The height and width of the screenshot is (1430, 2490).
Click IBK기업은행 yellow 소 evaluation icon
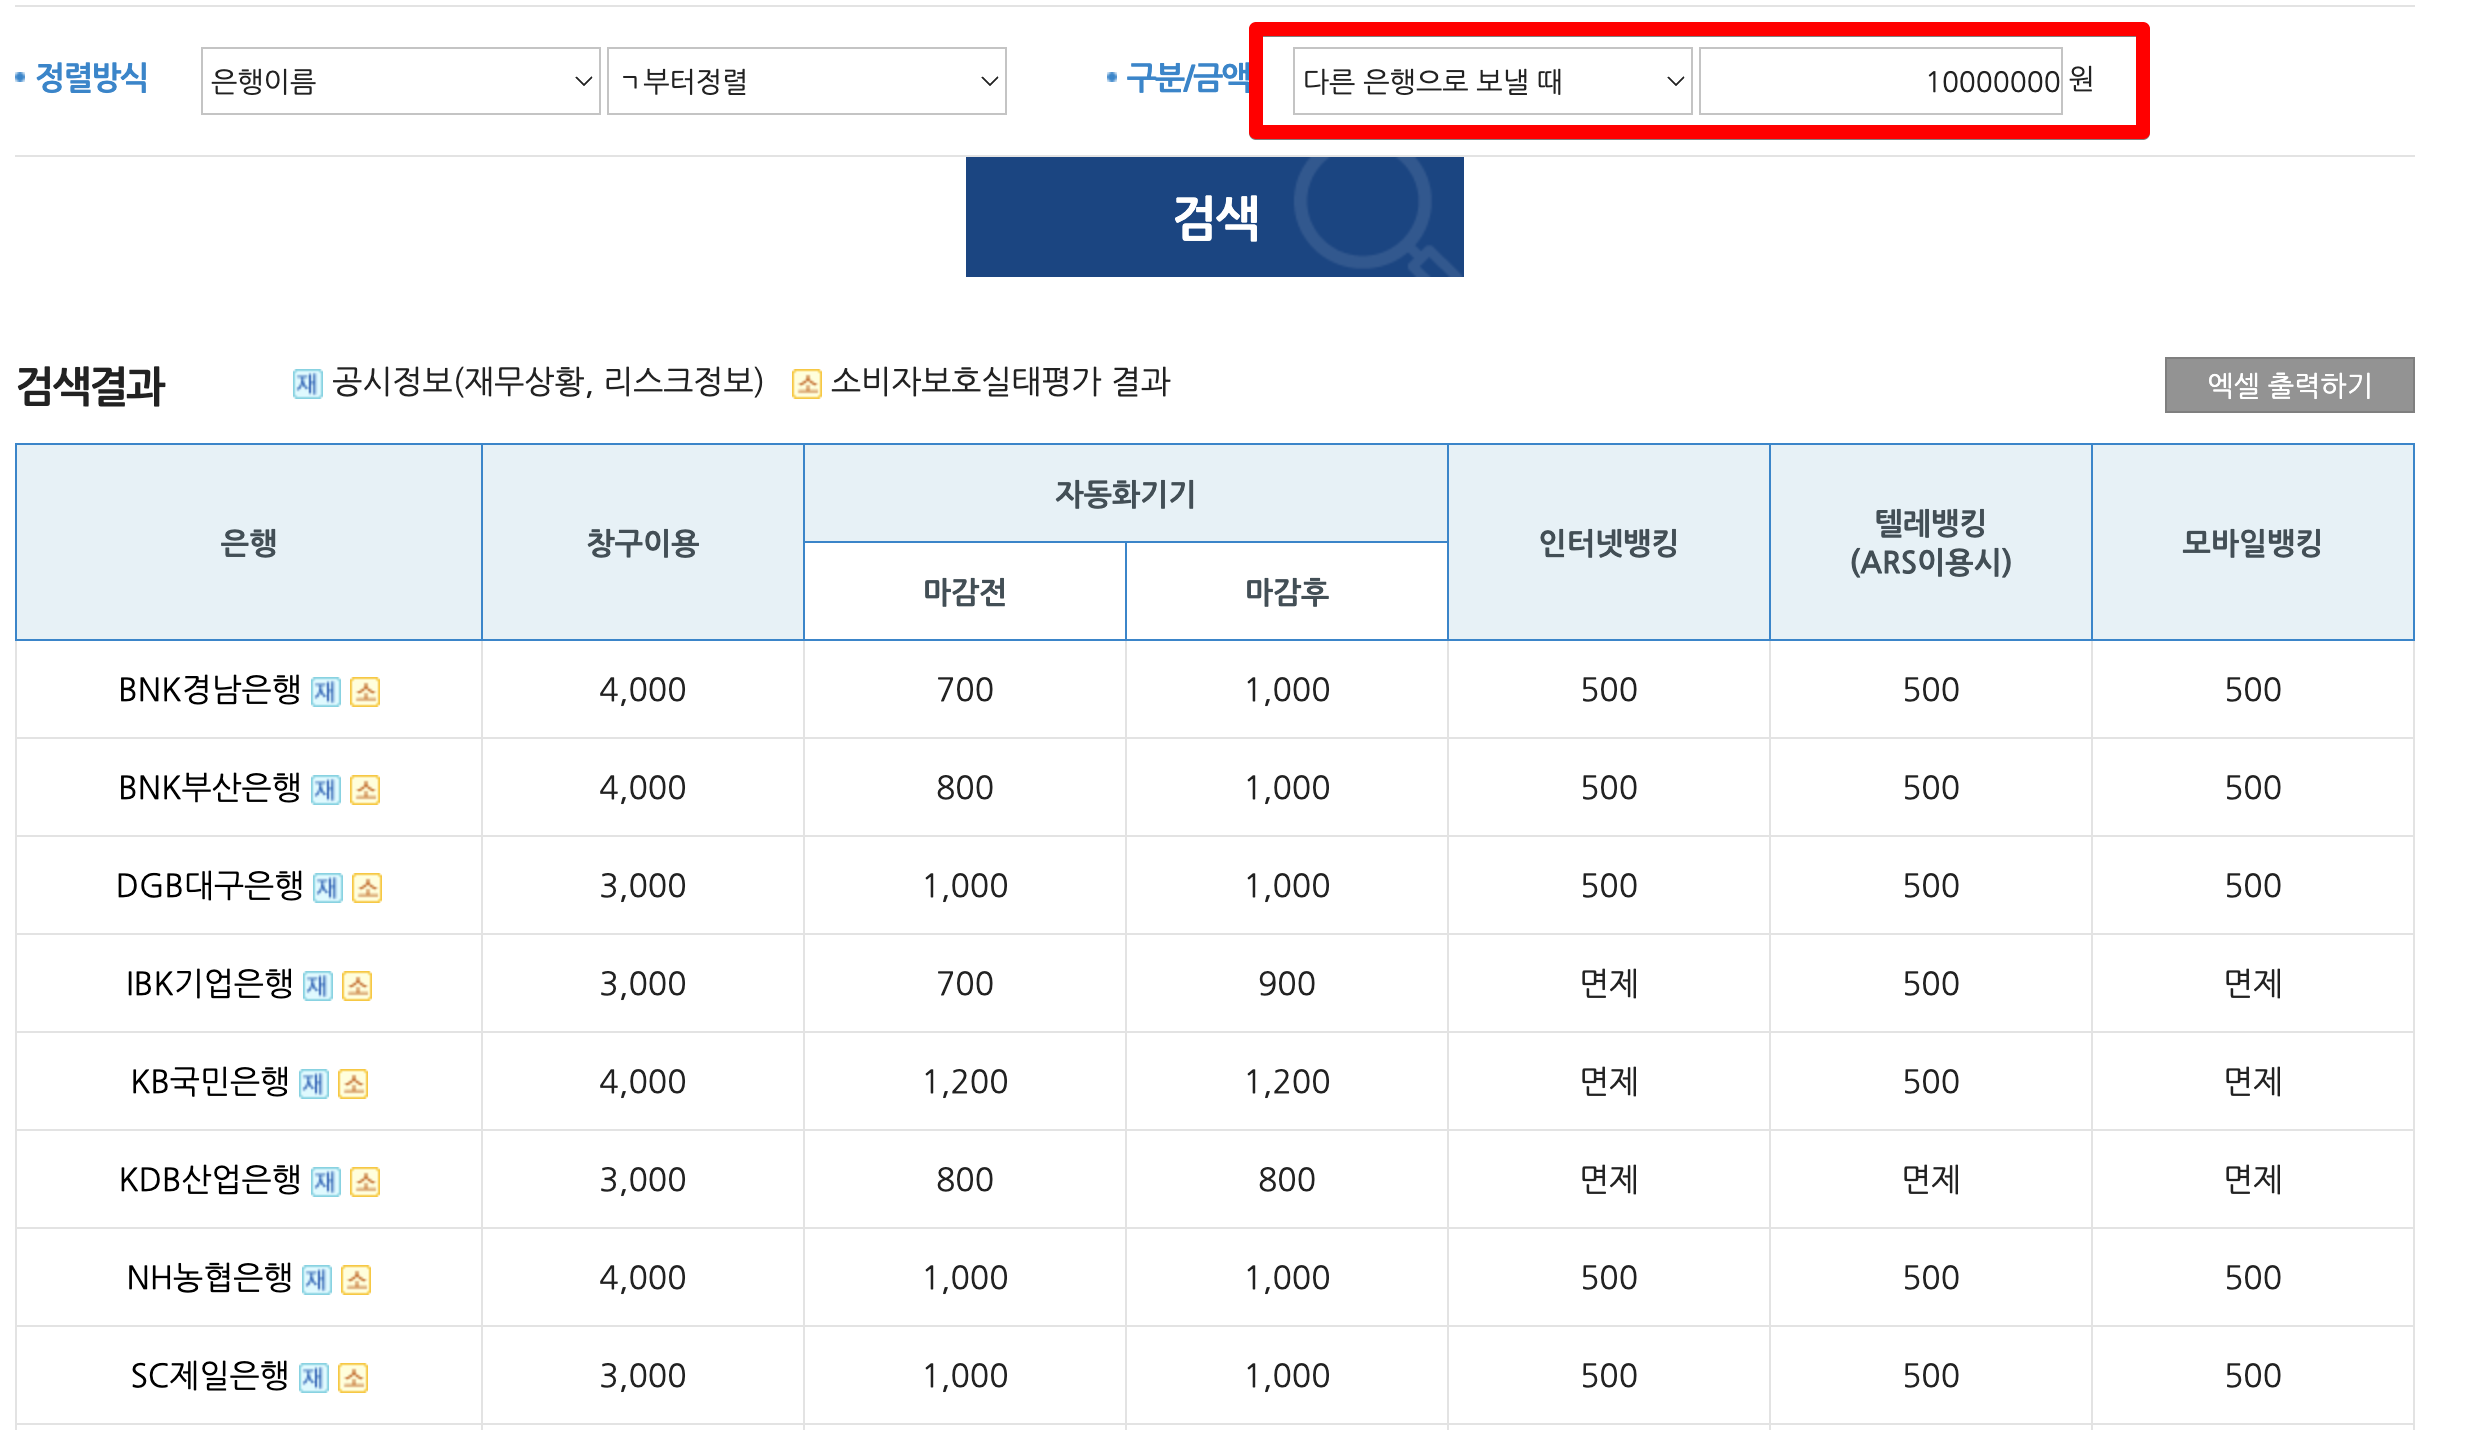click(357, 986)
